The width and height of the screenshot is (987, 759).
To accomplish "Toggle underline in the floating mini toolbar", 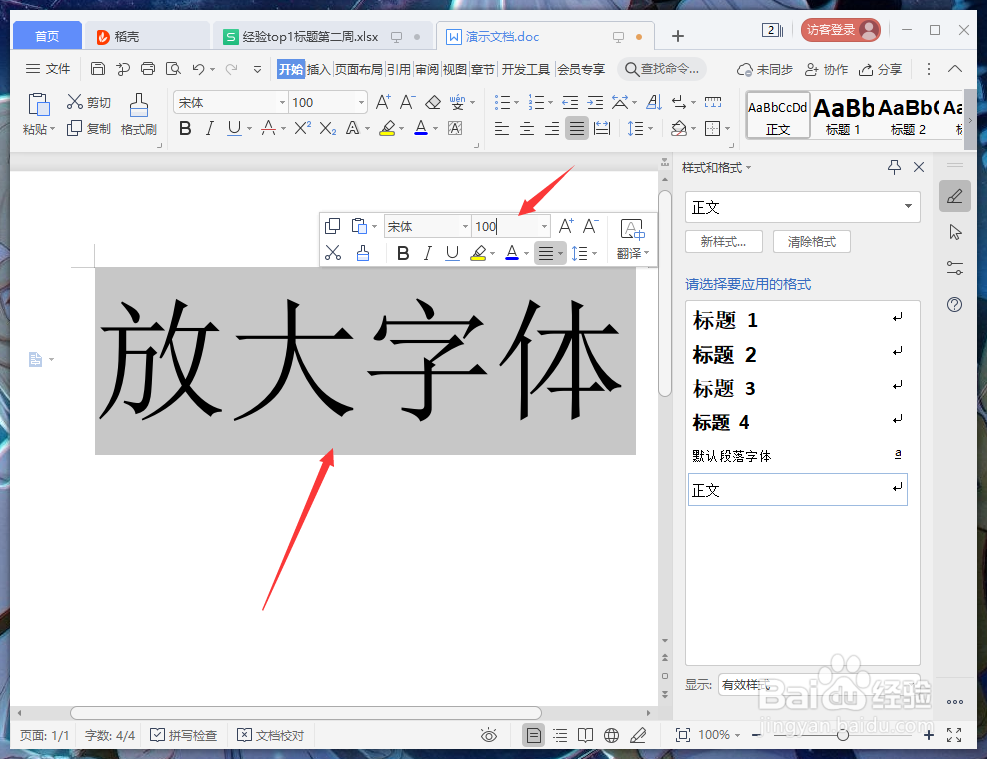I will 451,253.
